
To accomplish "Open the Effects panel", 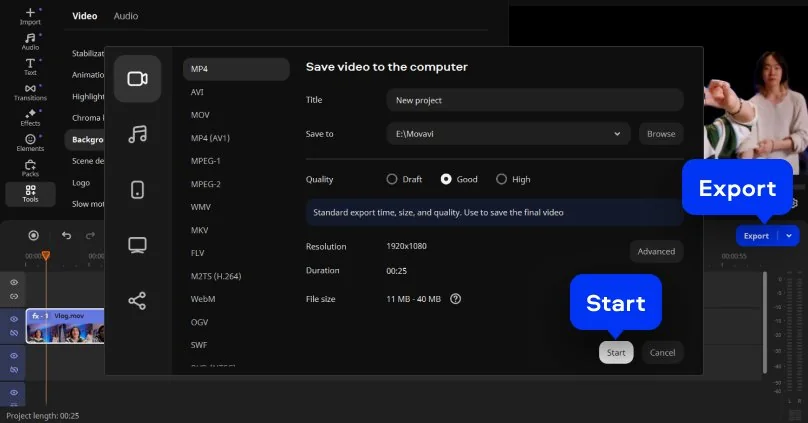I will point(30,116).
